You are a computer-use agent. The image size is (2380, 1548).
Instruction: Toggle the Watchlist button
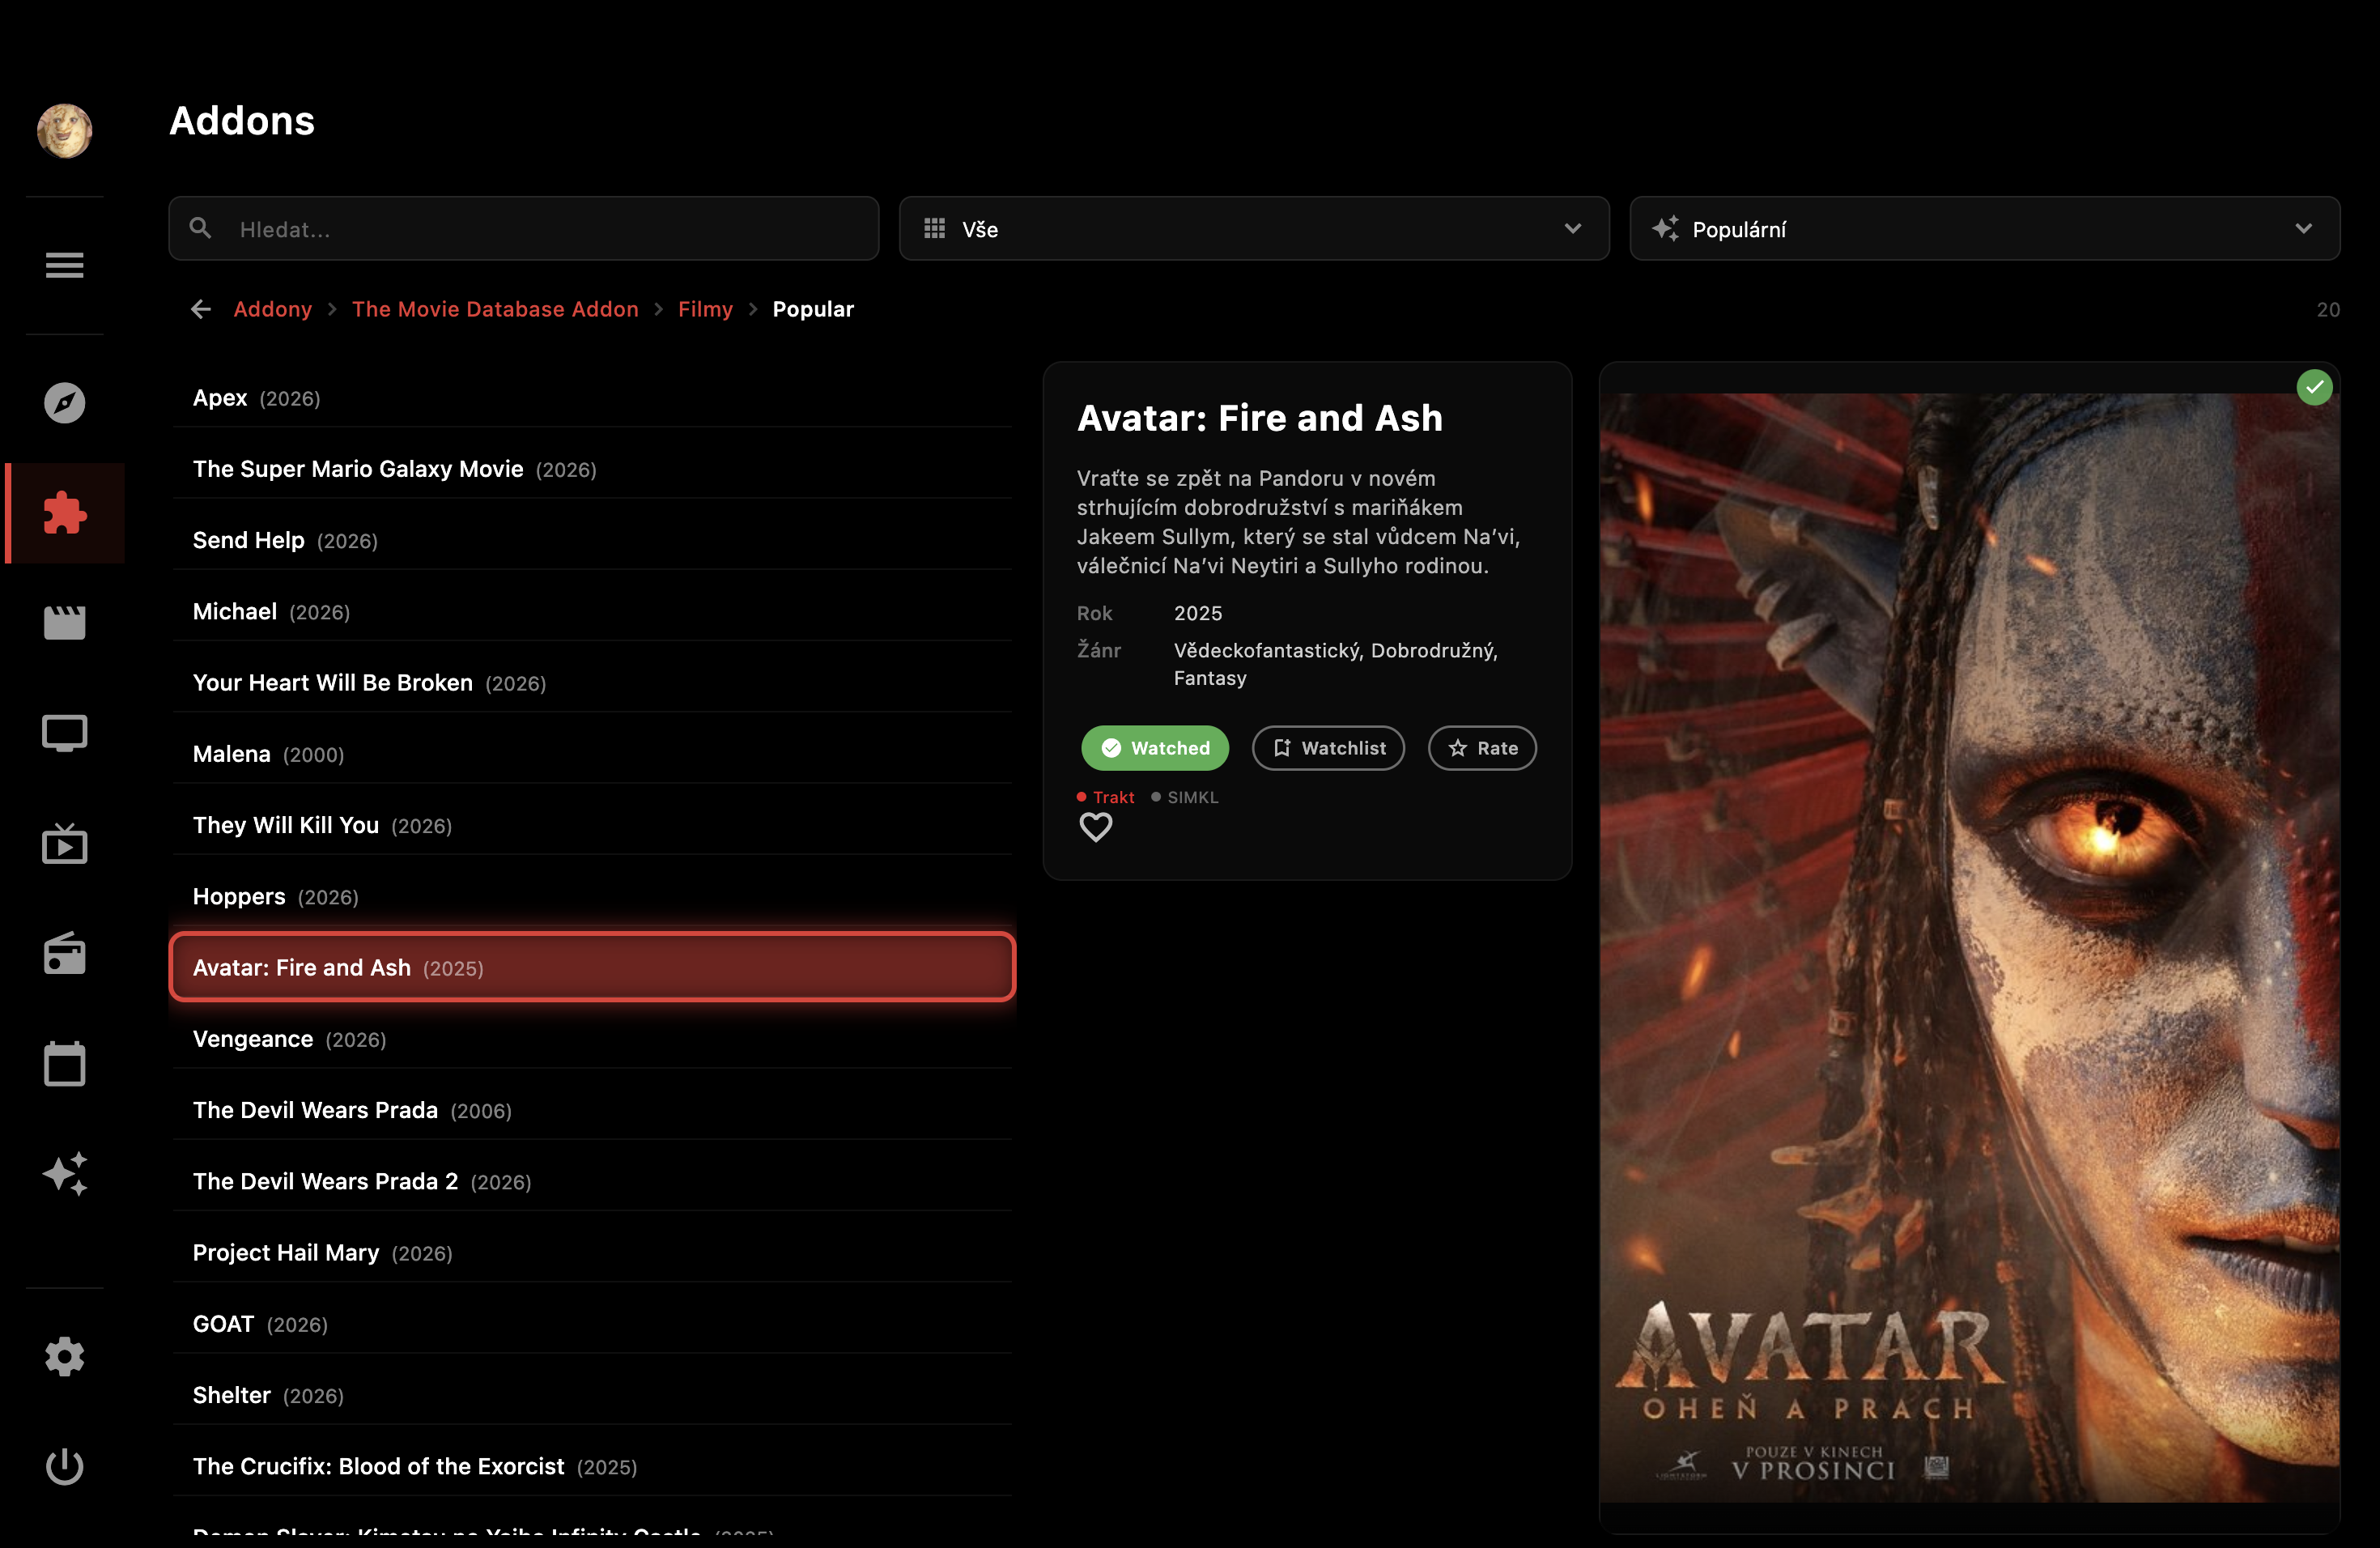coord(1328,748)
